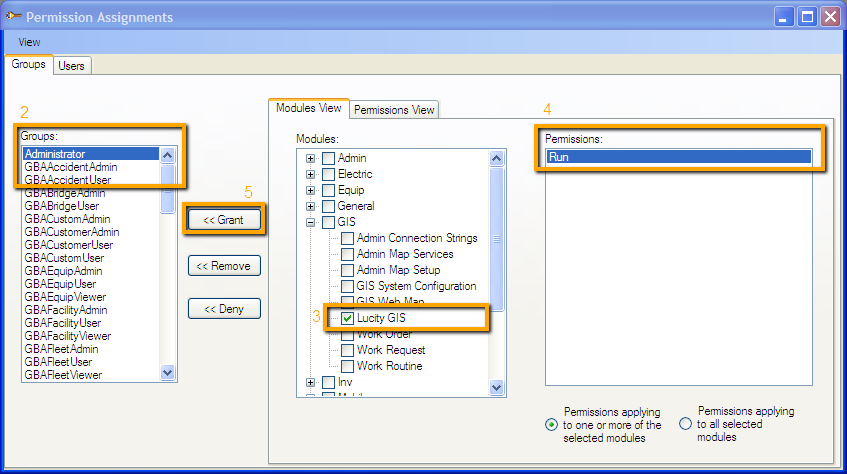Screen dimensions: 847x474
Task: Check the Electric module checkbox
Action: 328,175
